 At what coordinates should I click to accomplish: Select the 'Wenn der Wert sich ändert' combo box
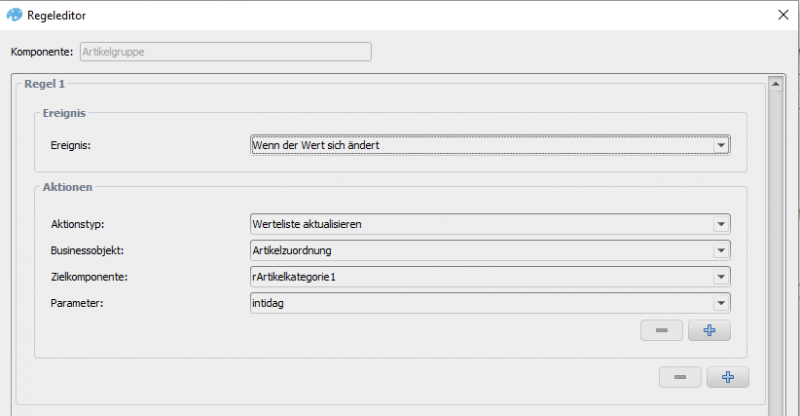click(x=490, y=145)
